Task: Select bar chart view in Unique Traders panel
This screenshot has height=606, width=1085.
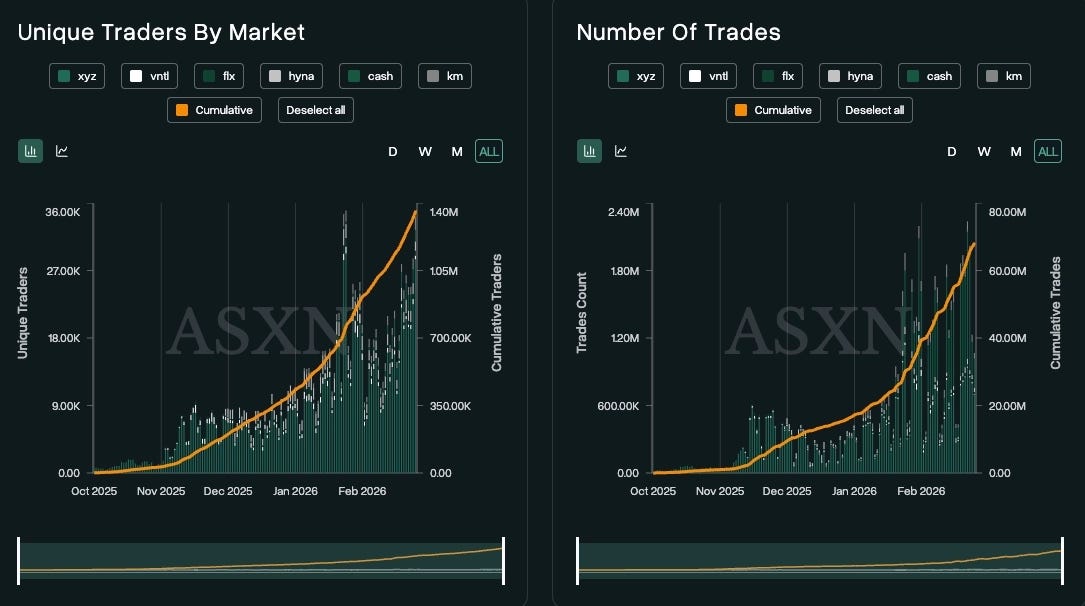Action: click(x=30, y=151)
